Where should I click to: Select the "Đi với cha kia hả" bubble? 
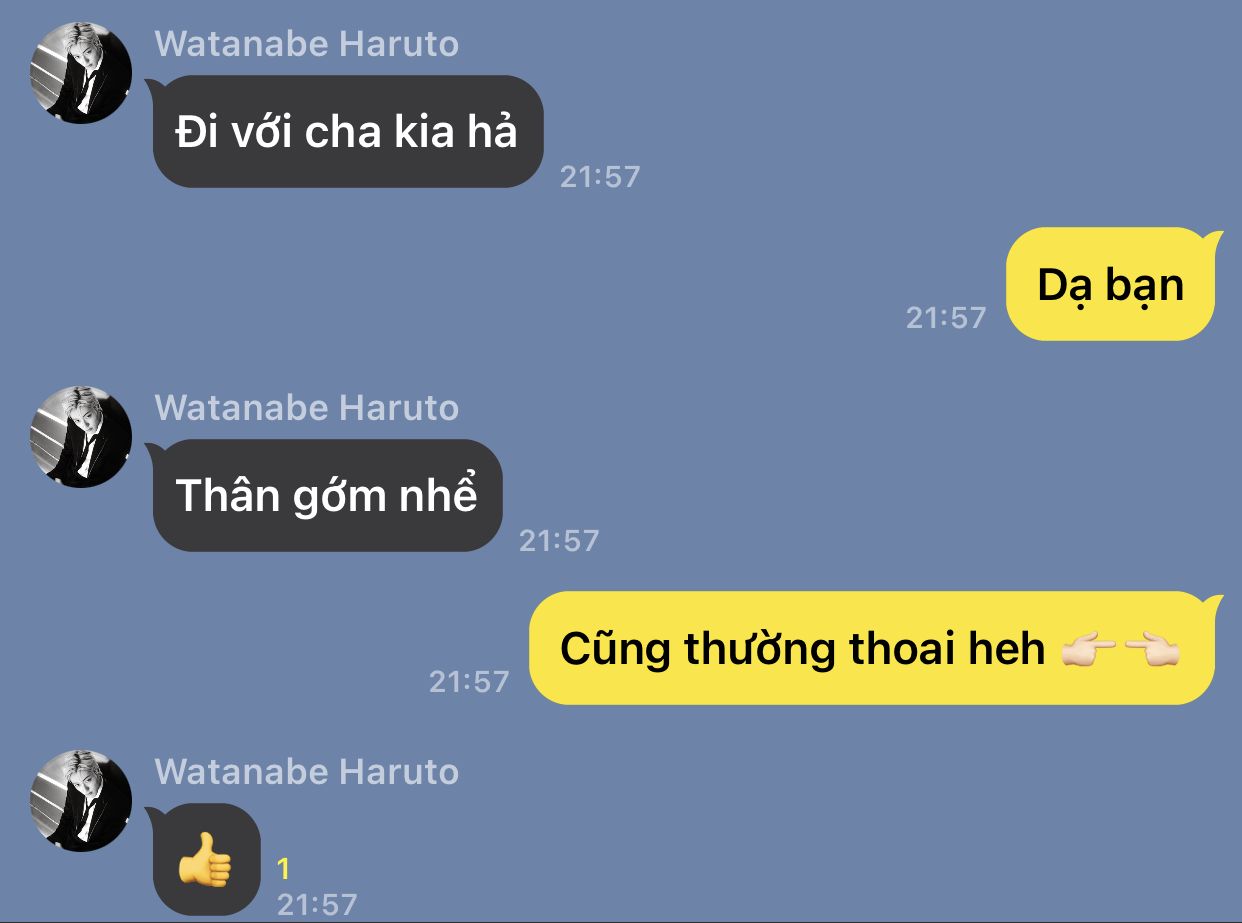click(347, 131)
